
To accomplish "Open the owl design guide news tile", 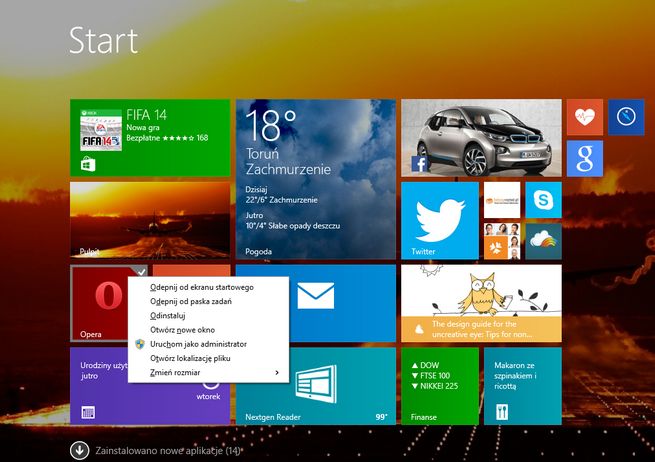I will point(481,303).
